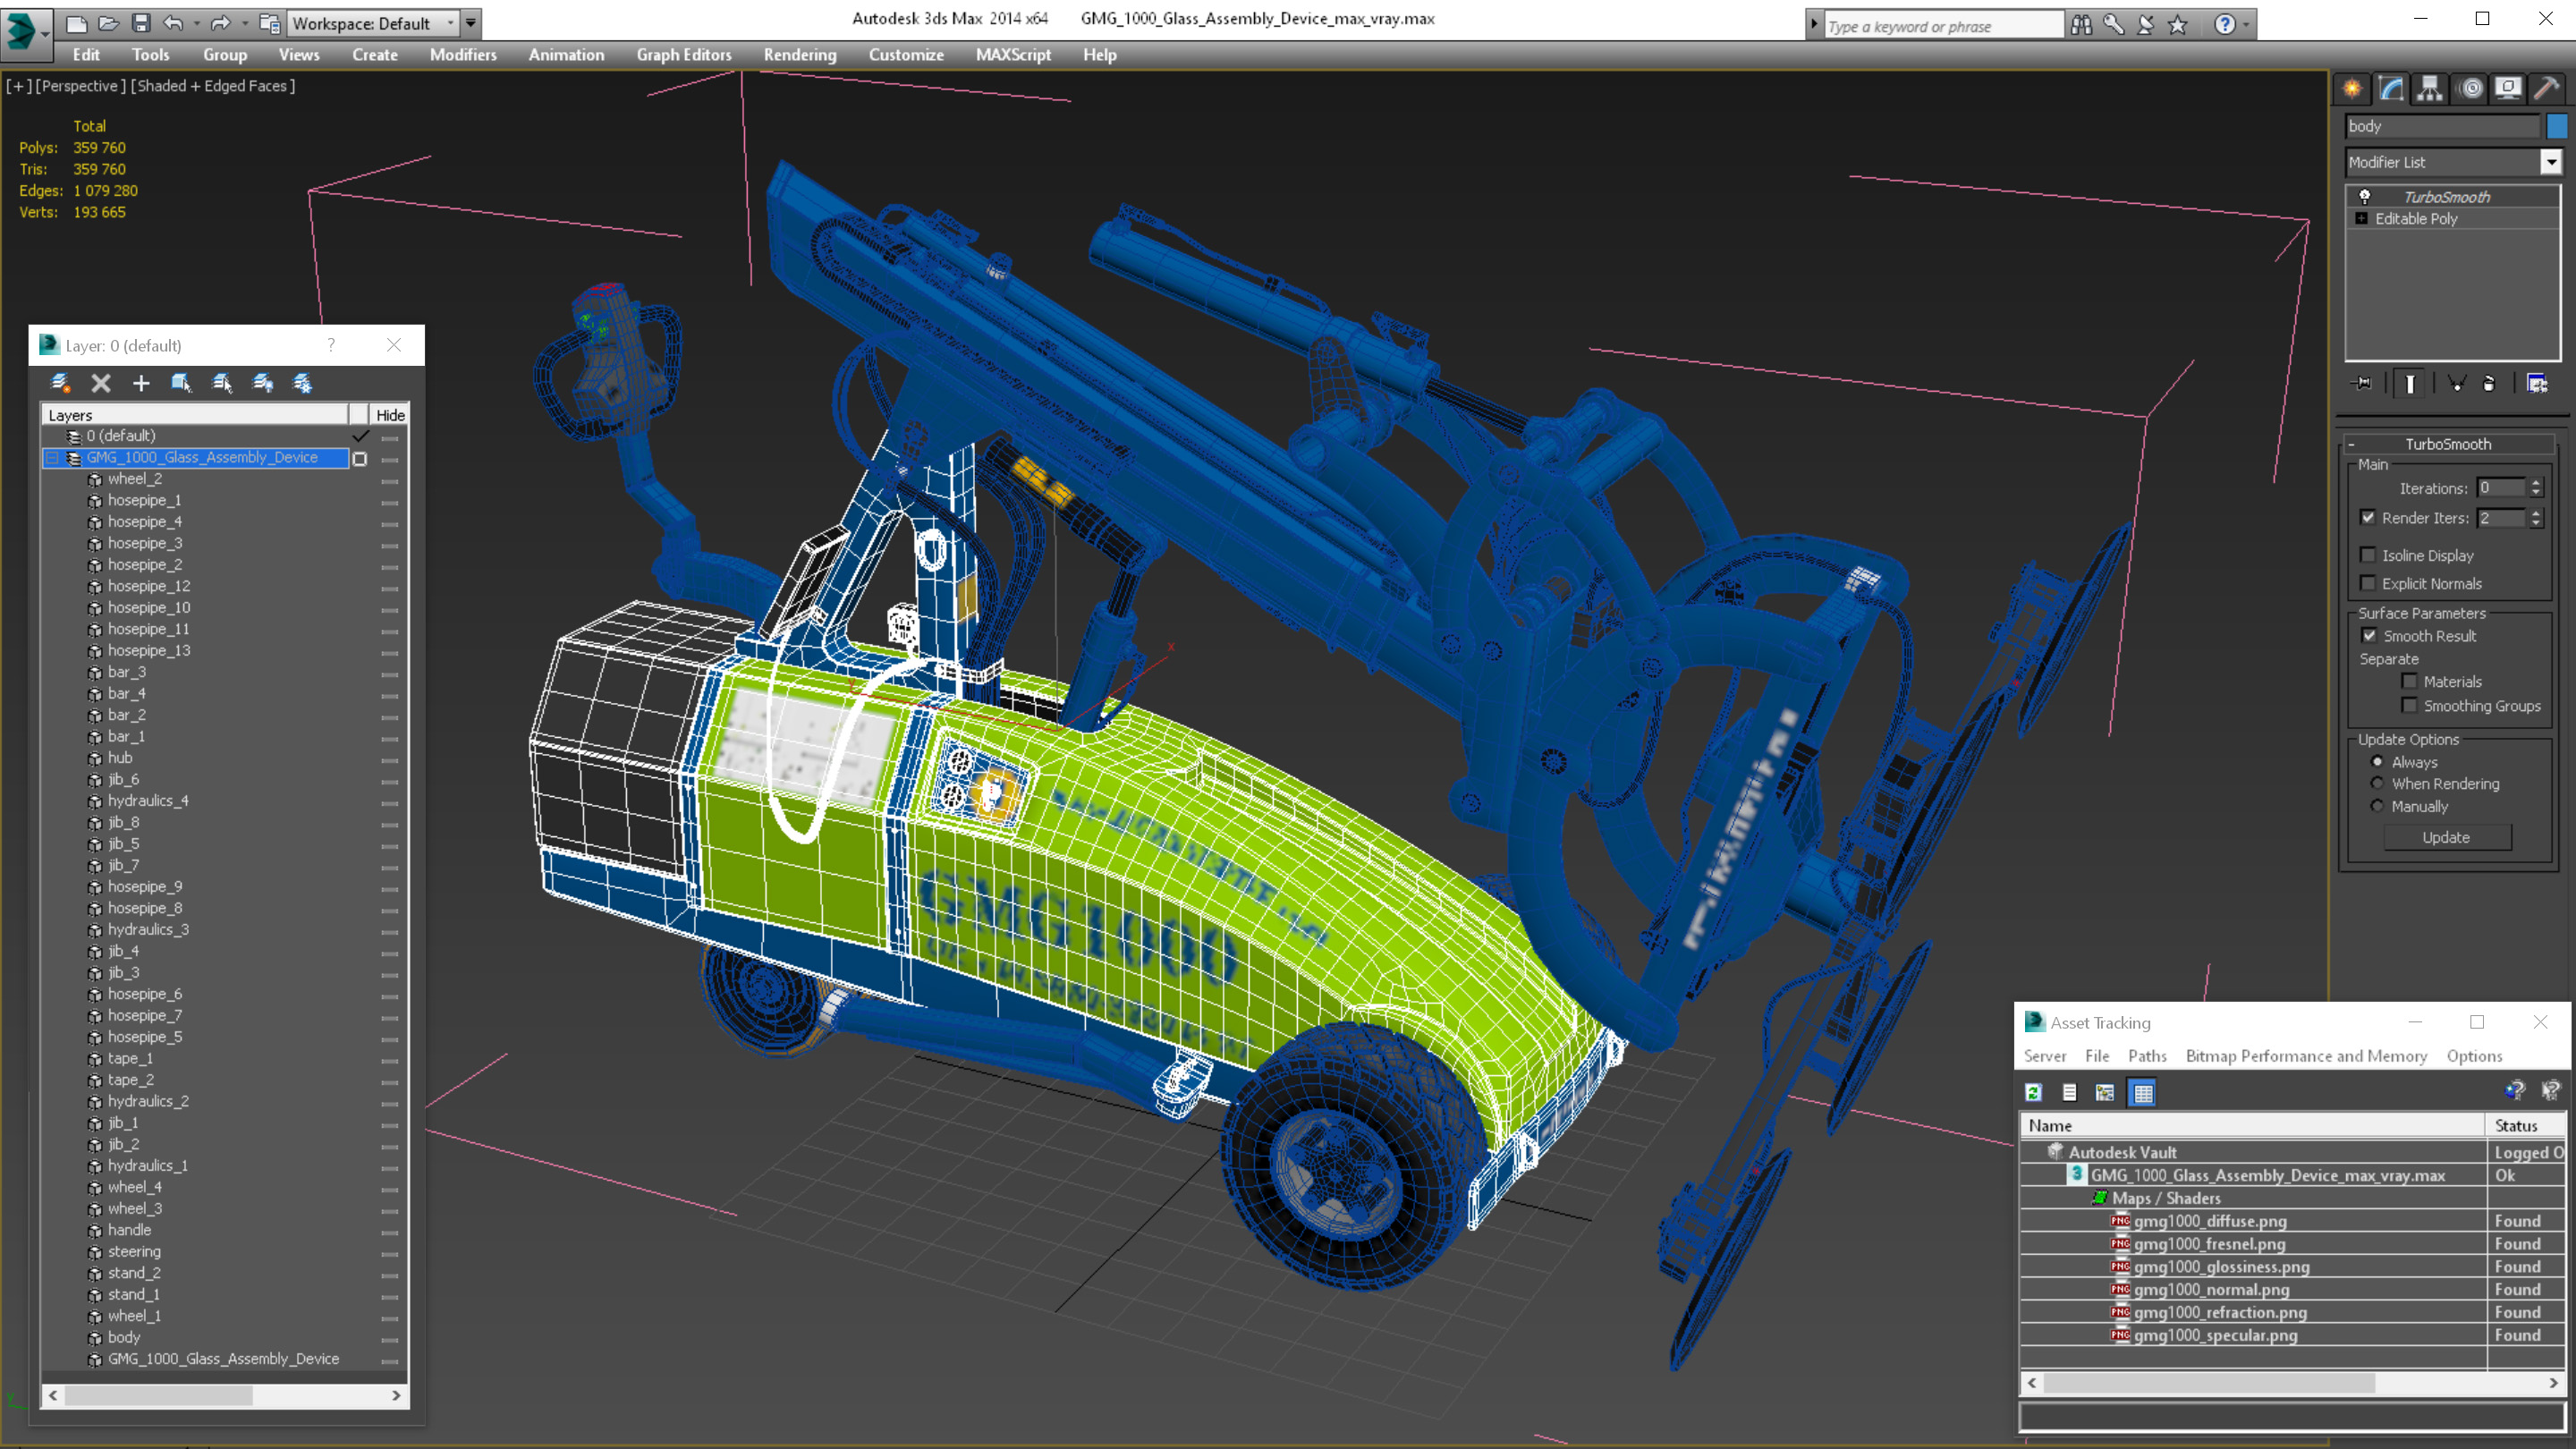This screenshot has width=2576, height=1449.
Task: Enable Isoline Display checkbox
Action: (2368, 555)
